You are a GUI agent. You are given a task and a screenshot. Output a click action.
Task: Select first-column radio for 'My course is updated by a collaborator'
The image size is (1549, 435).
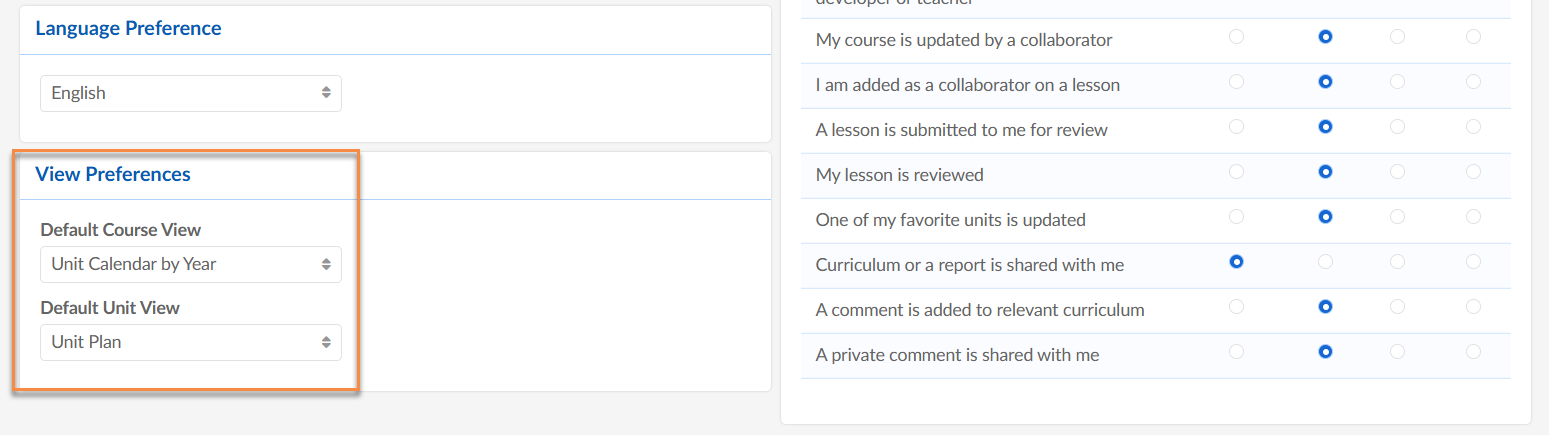pyautogui.click(x=1237, y=37)
